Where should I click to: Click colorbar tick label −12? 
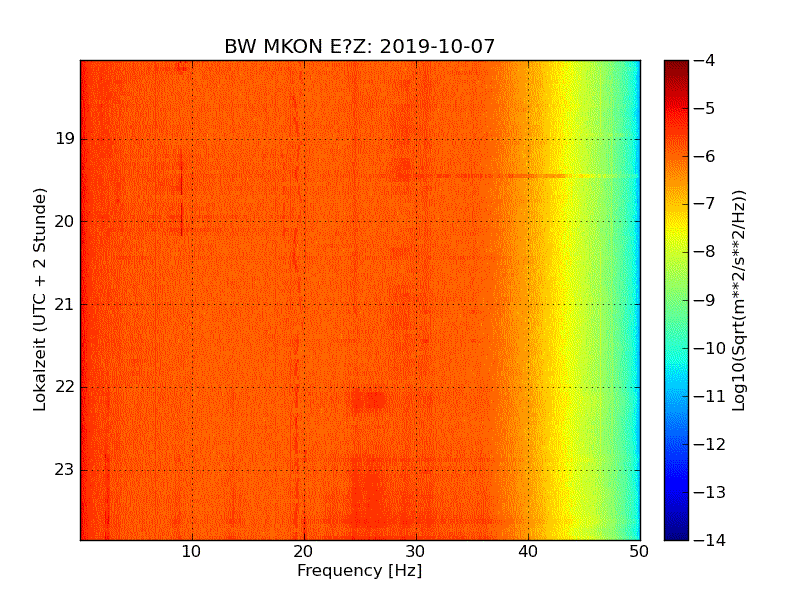(x=710, y=444)
